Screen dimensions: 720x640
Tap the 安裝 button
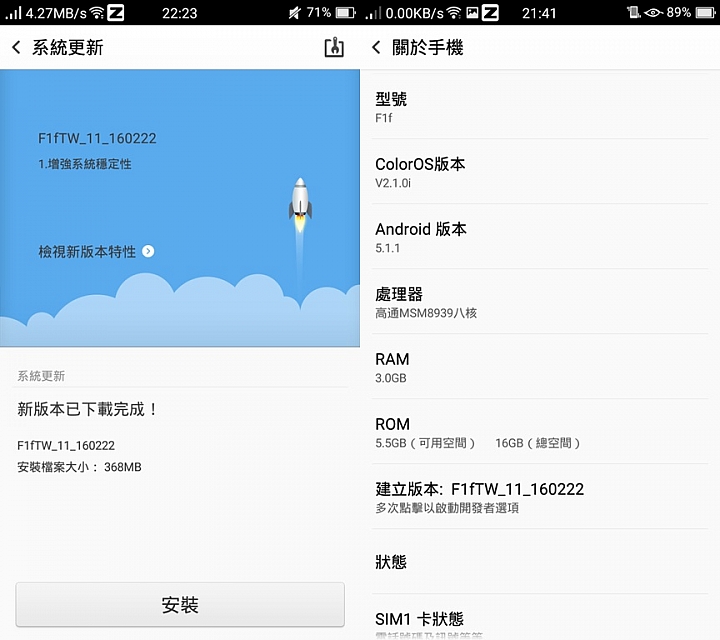point(180,604)
